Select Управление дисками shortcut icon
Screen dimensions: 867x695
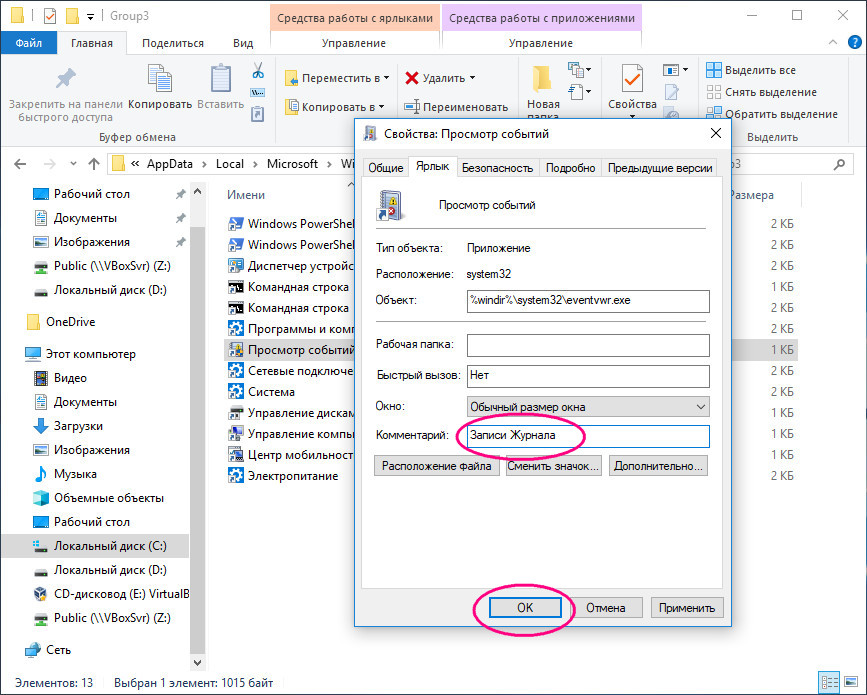click(236, 413)
